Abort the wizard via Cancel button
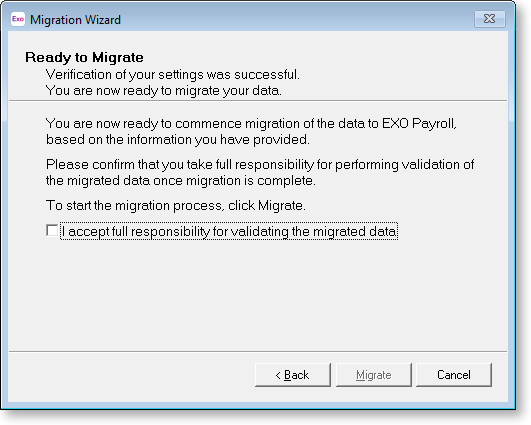 [x=453, y=375]
